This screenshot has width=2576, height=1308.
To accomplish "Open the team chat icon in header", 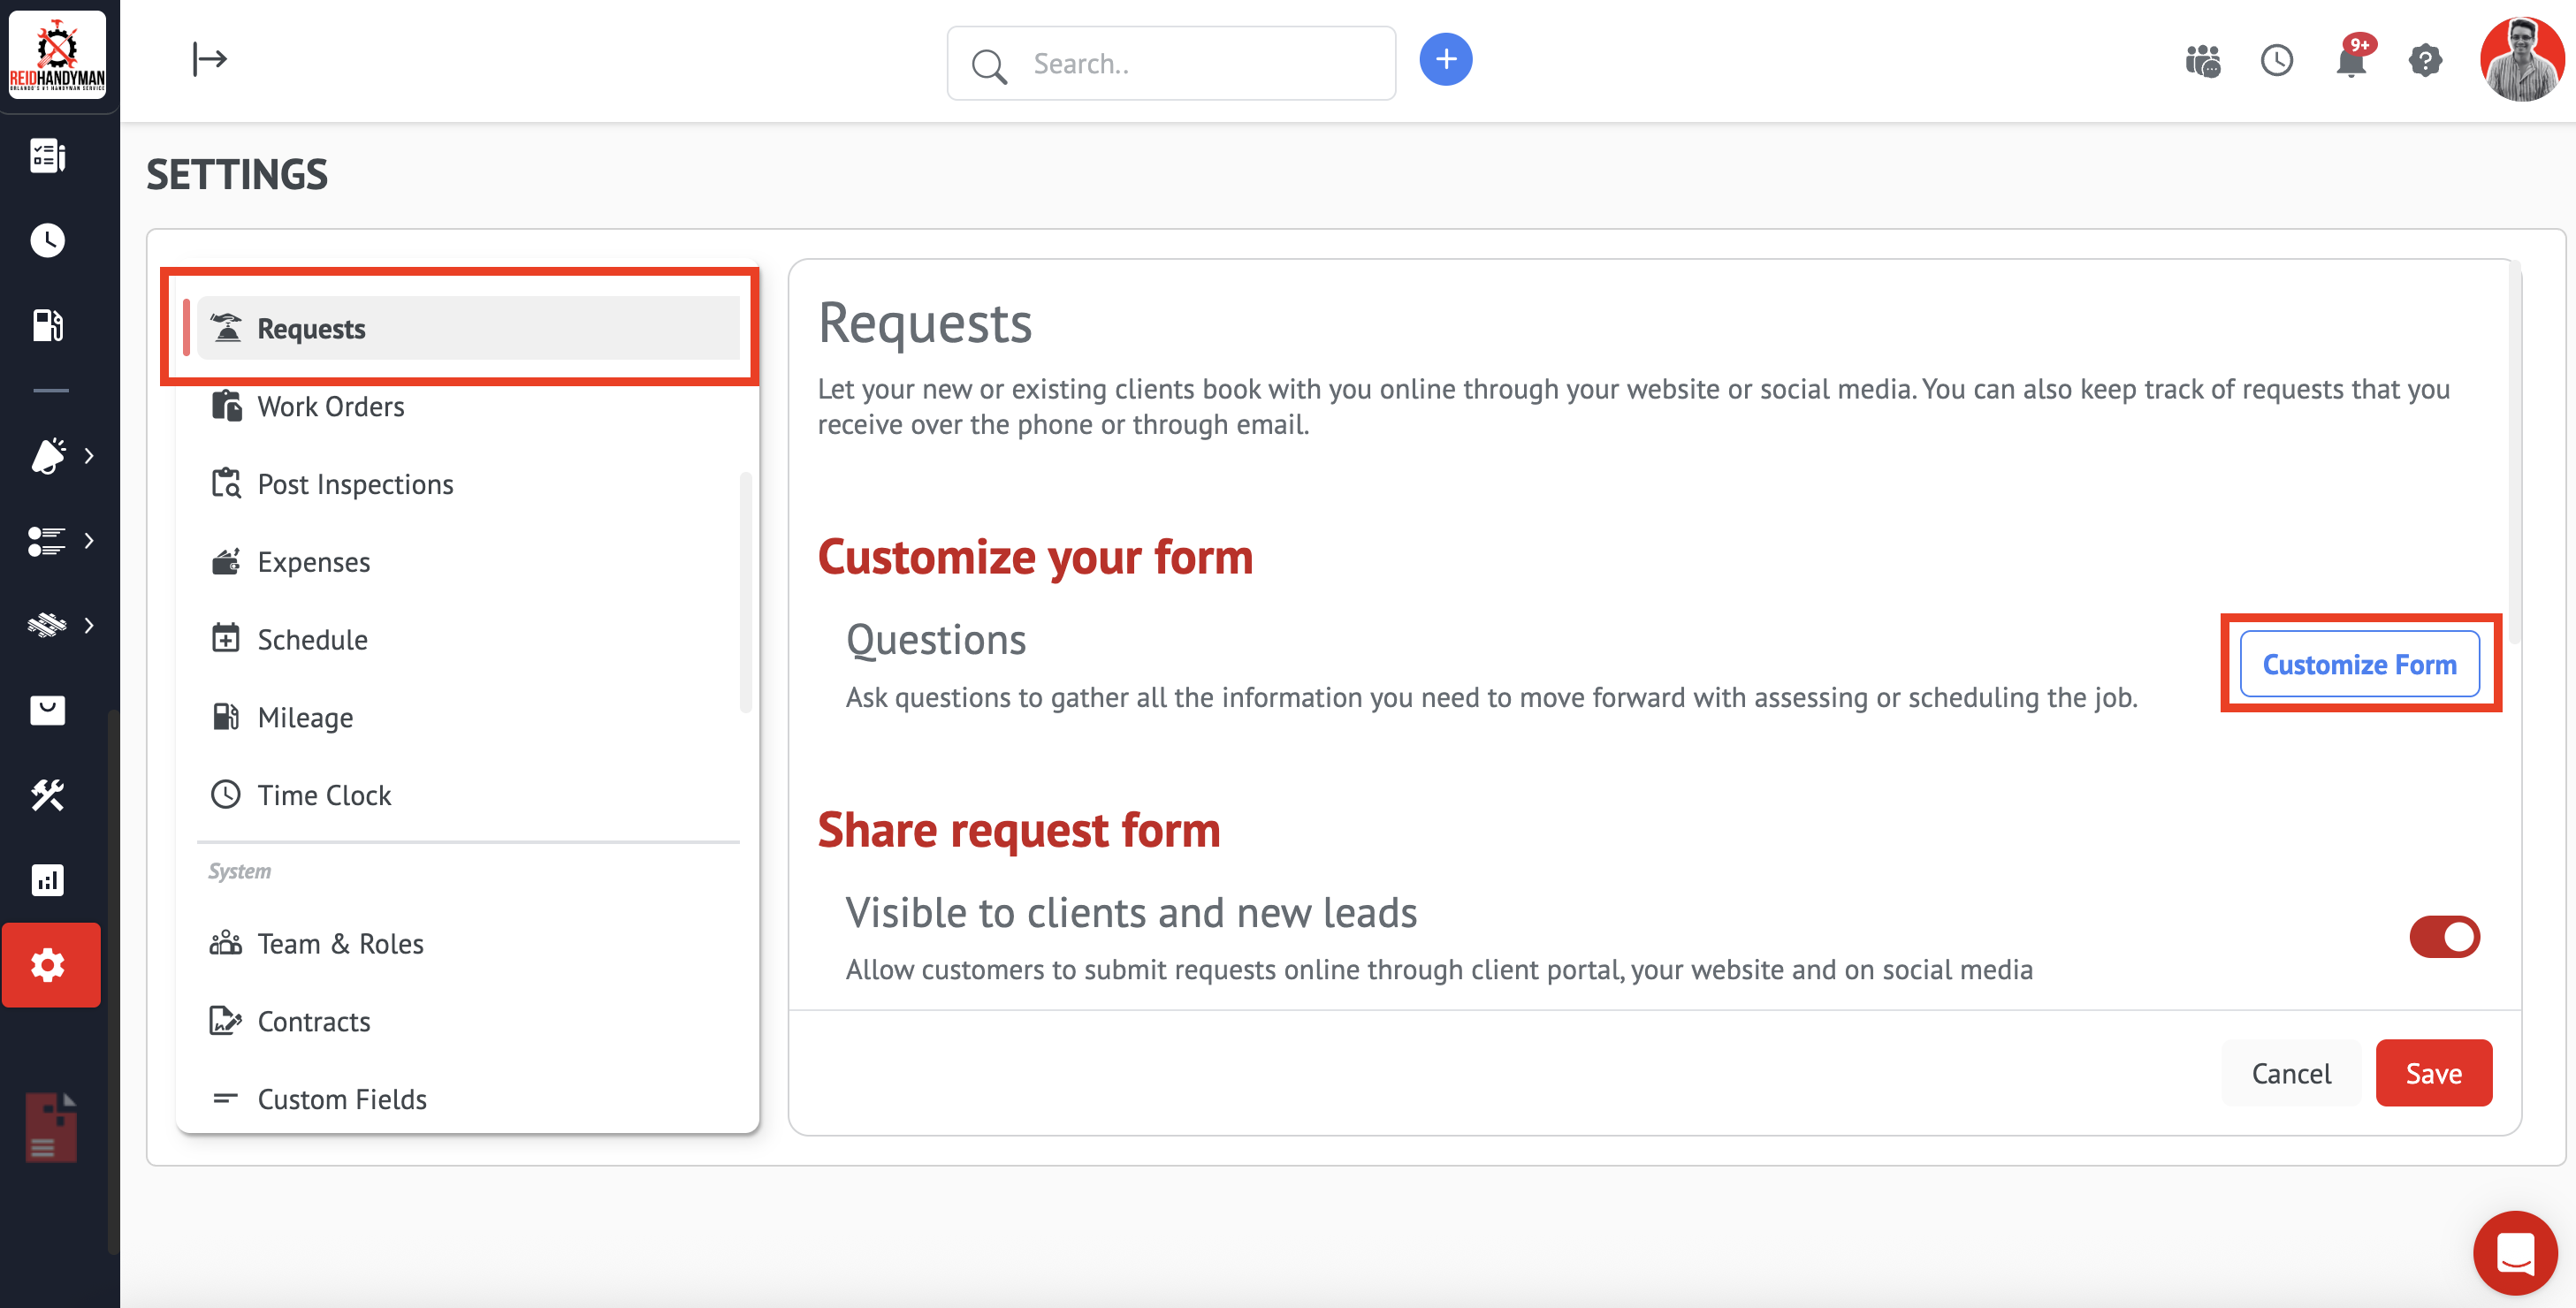I will pos(2202,62).
